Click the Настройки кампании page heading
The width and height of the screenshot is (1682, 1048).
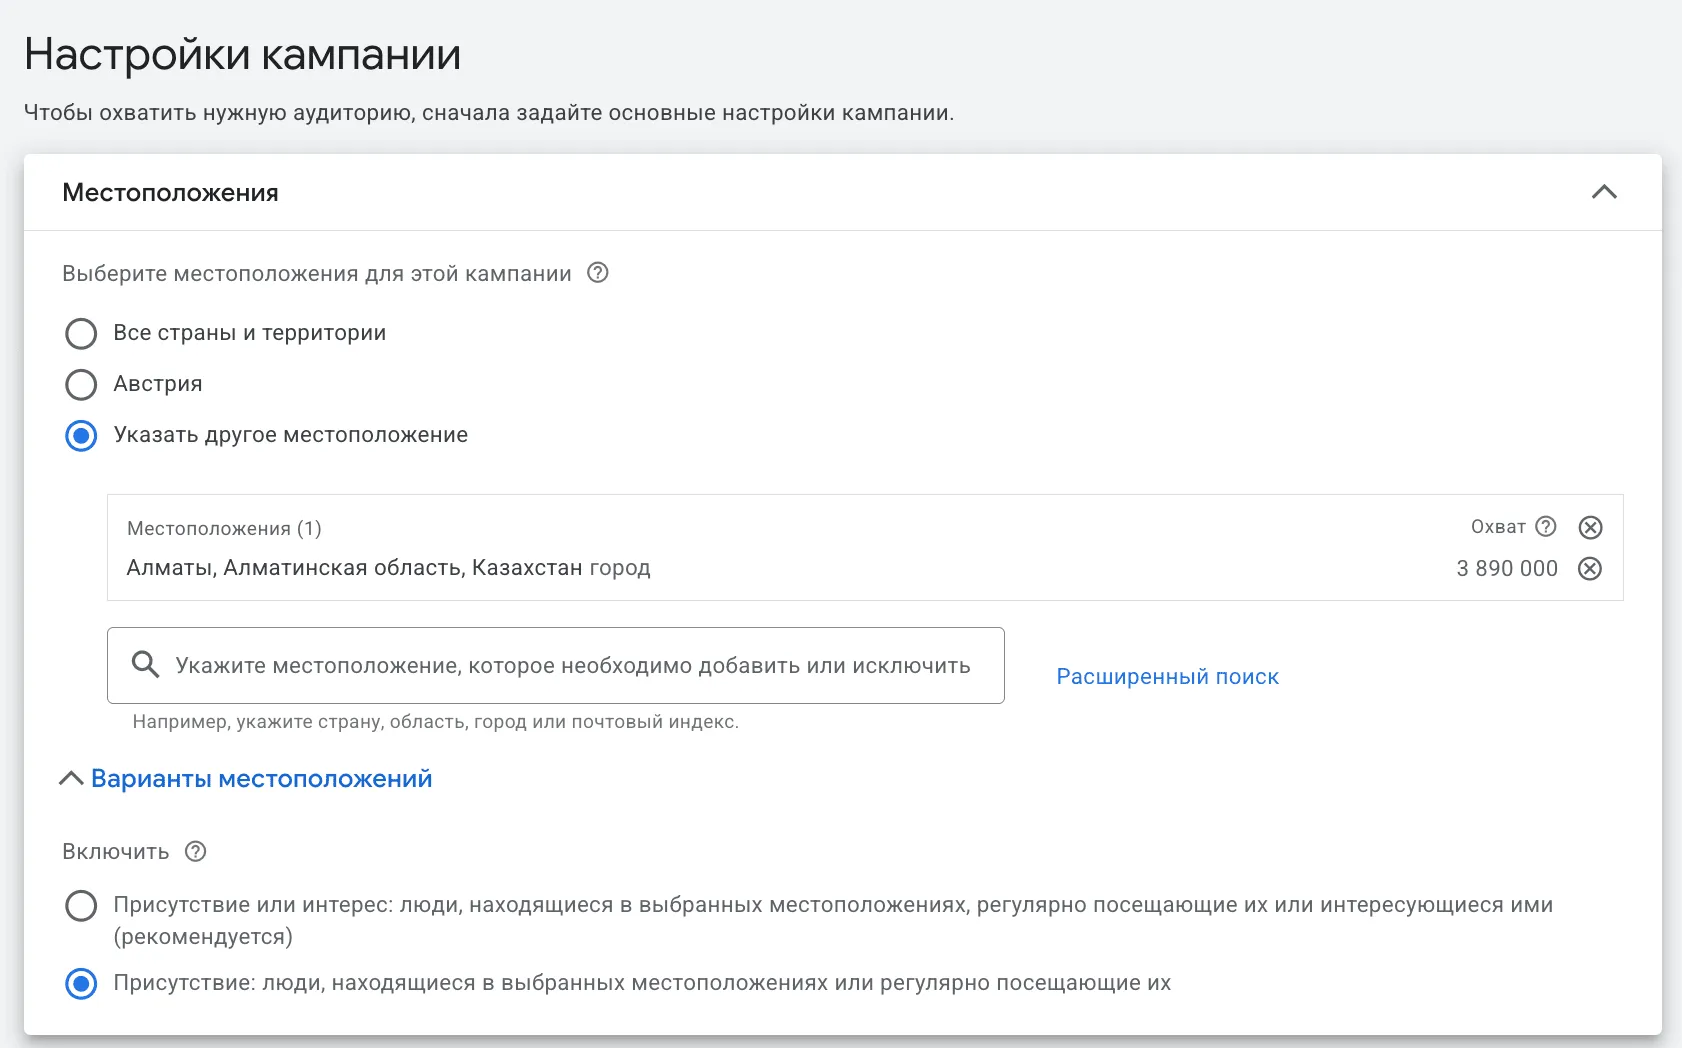pos(242,55)
